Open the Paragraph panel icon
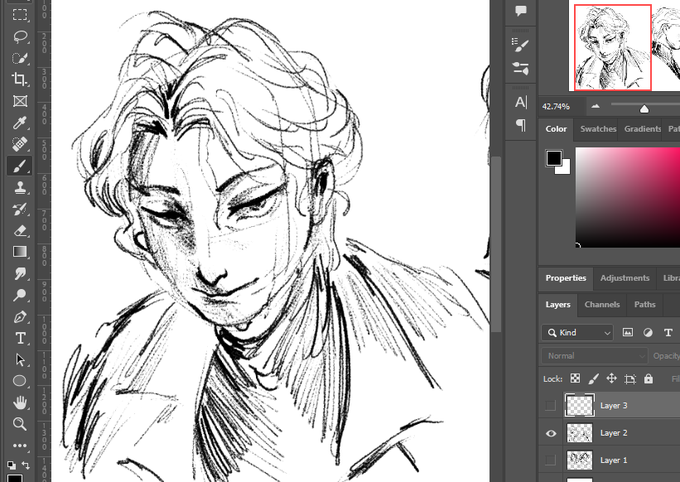The image size is (680, 482). point(521,125)
